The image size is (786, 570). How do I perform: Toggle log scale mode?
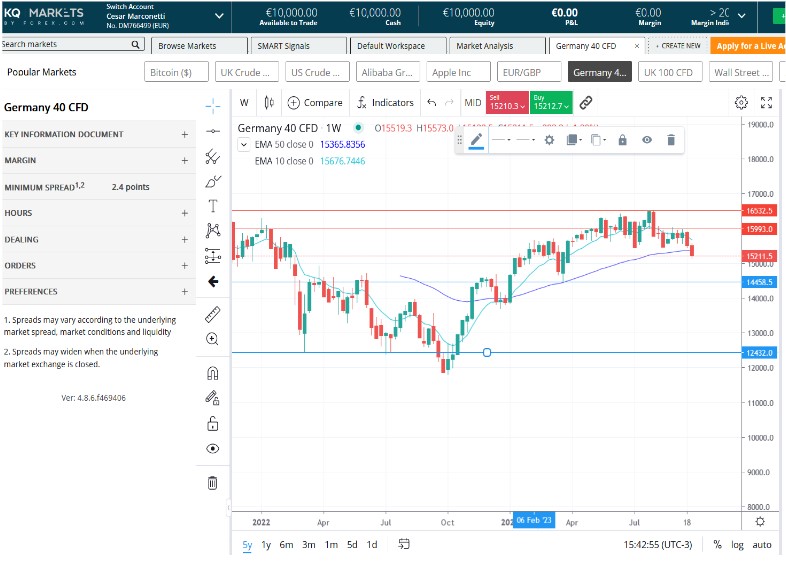(x=737, y=544)
